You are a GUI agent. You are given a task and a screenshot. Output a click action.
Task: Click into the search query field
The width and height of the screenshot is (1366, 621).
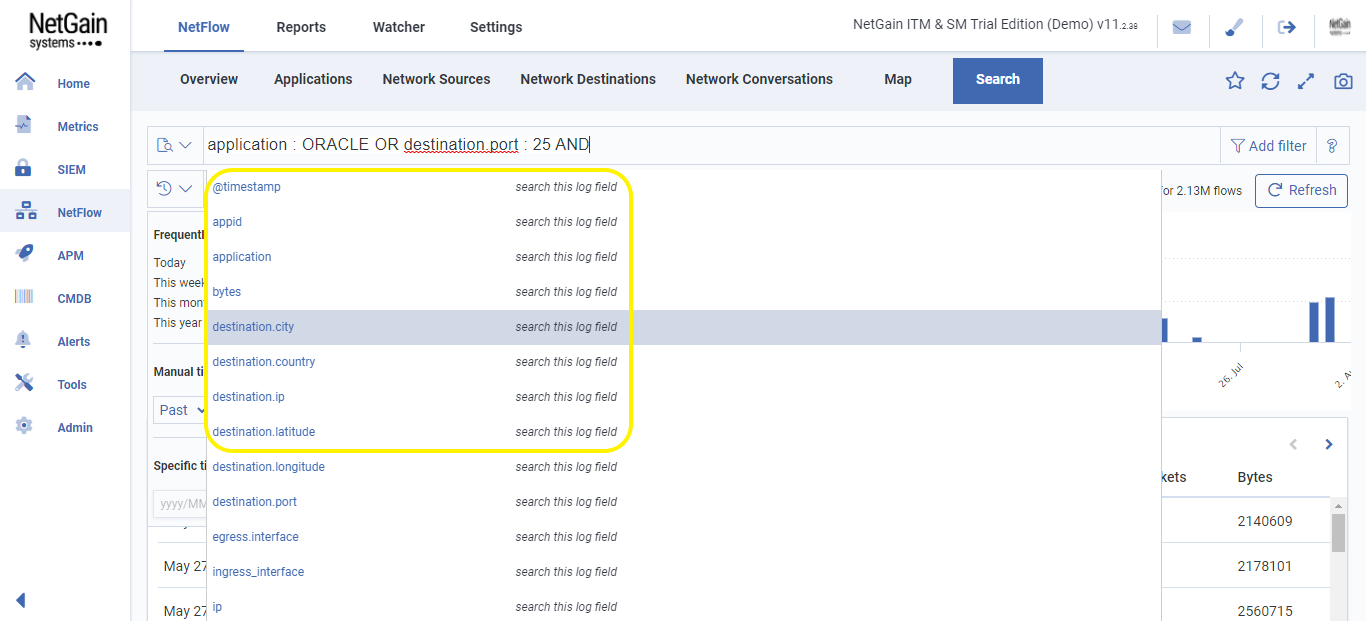coord(711,145)
